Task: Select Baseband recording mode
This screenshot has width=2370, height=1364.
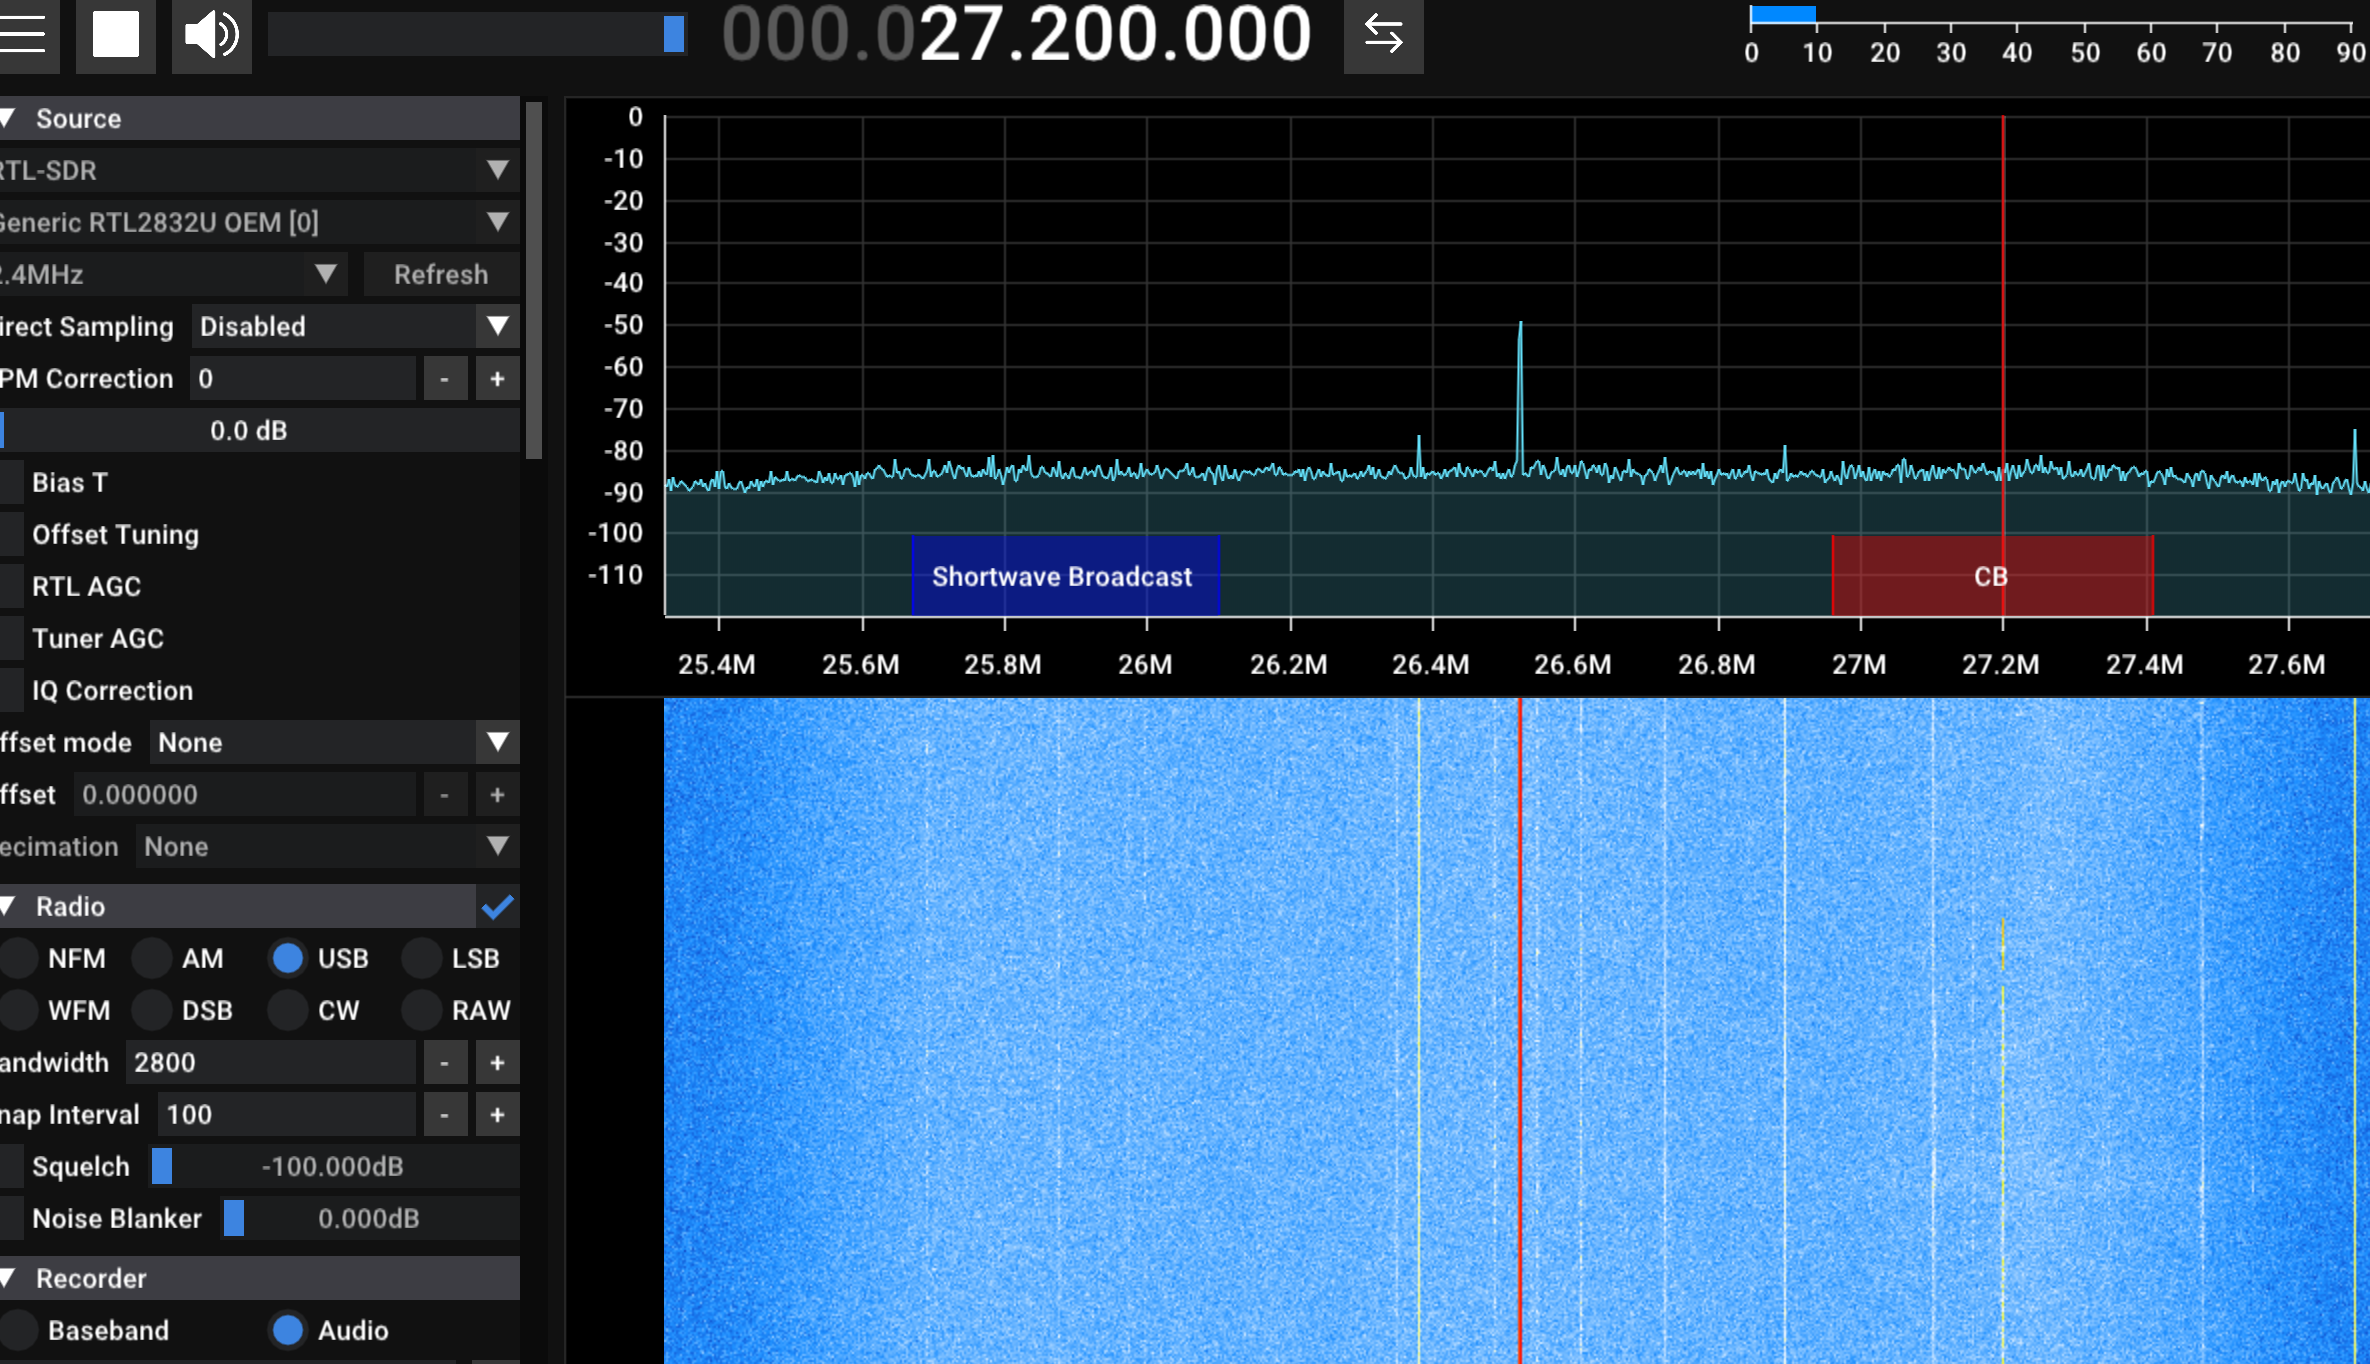Action: [19, 1330]
